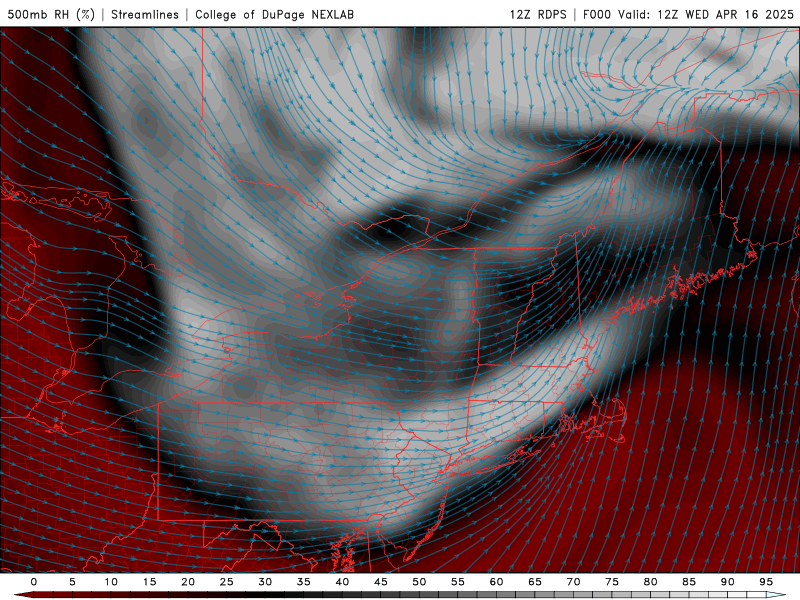This screenshot has width=800, height=600.
Task: Select the '50' label on the colorbar
Action: (419, 582)
